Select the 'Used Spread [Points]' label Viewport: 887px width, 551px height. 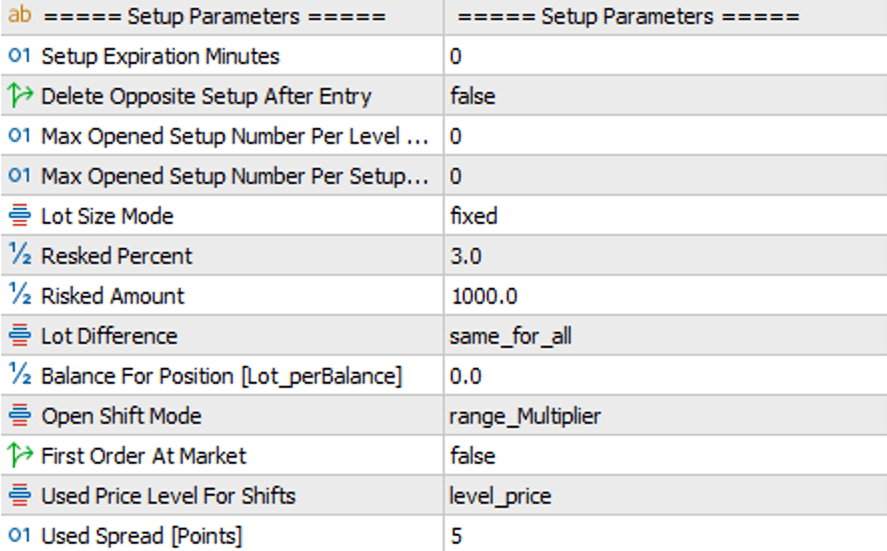tap(141, 536)
